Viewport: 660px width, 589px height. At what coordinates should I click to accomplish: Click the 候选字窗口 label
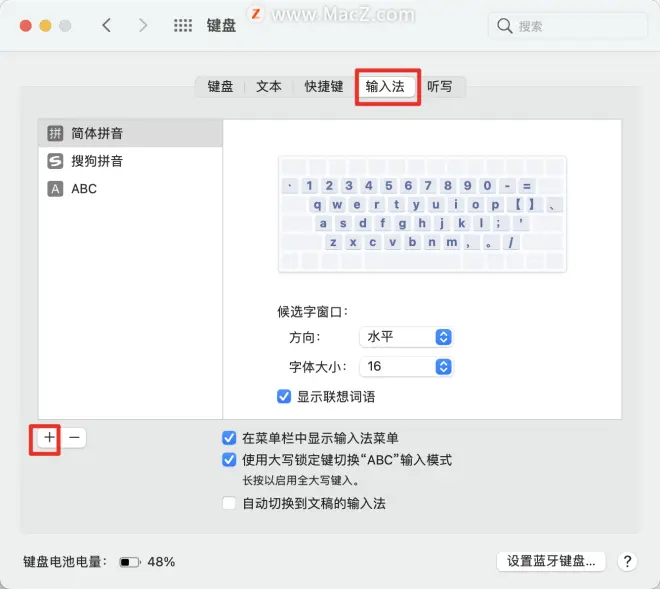(x=312, y=312)
